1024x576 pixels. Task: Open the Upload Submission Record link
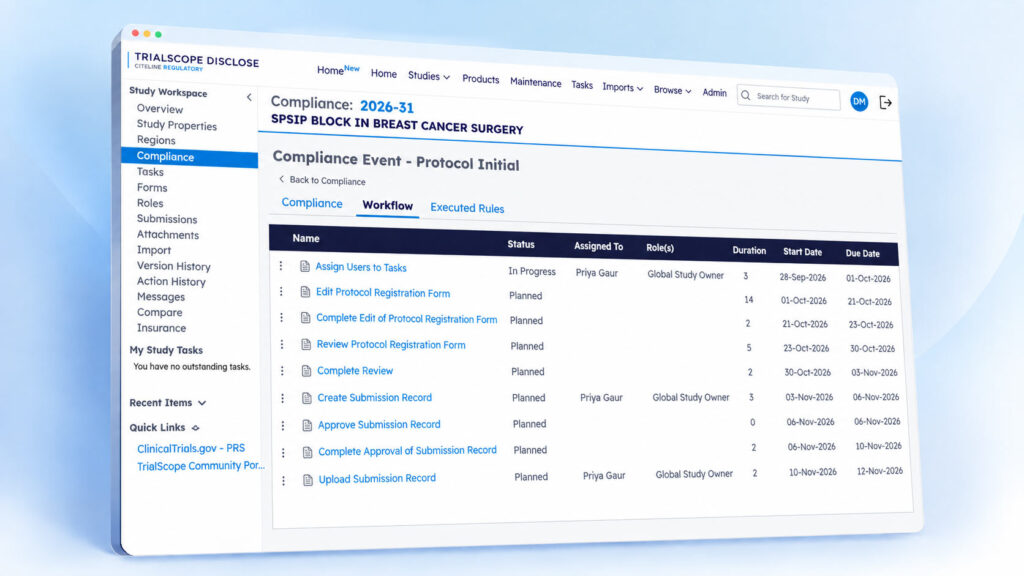coord(377,479)
